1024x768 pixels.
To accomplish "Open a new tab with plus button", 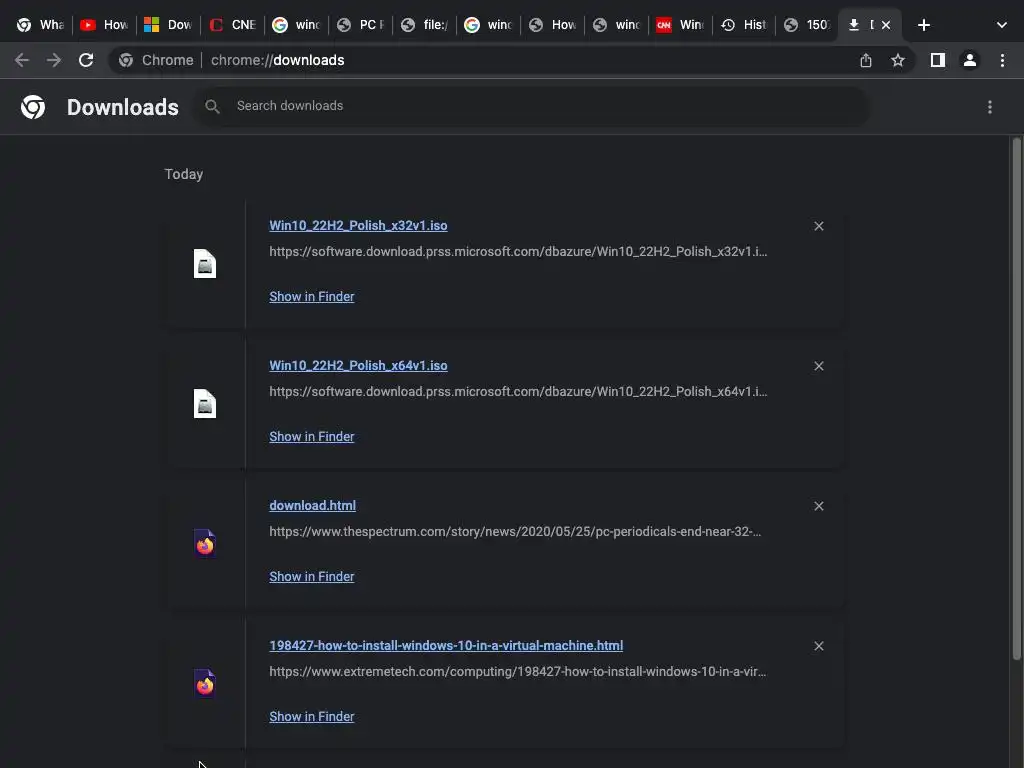I will coord(923,25).
